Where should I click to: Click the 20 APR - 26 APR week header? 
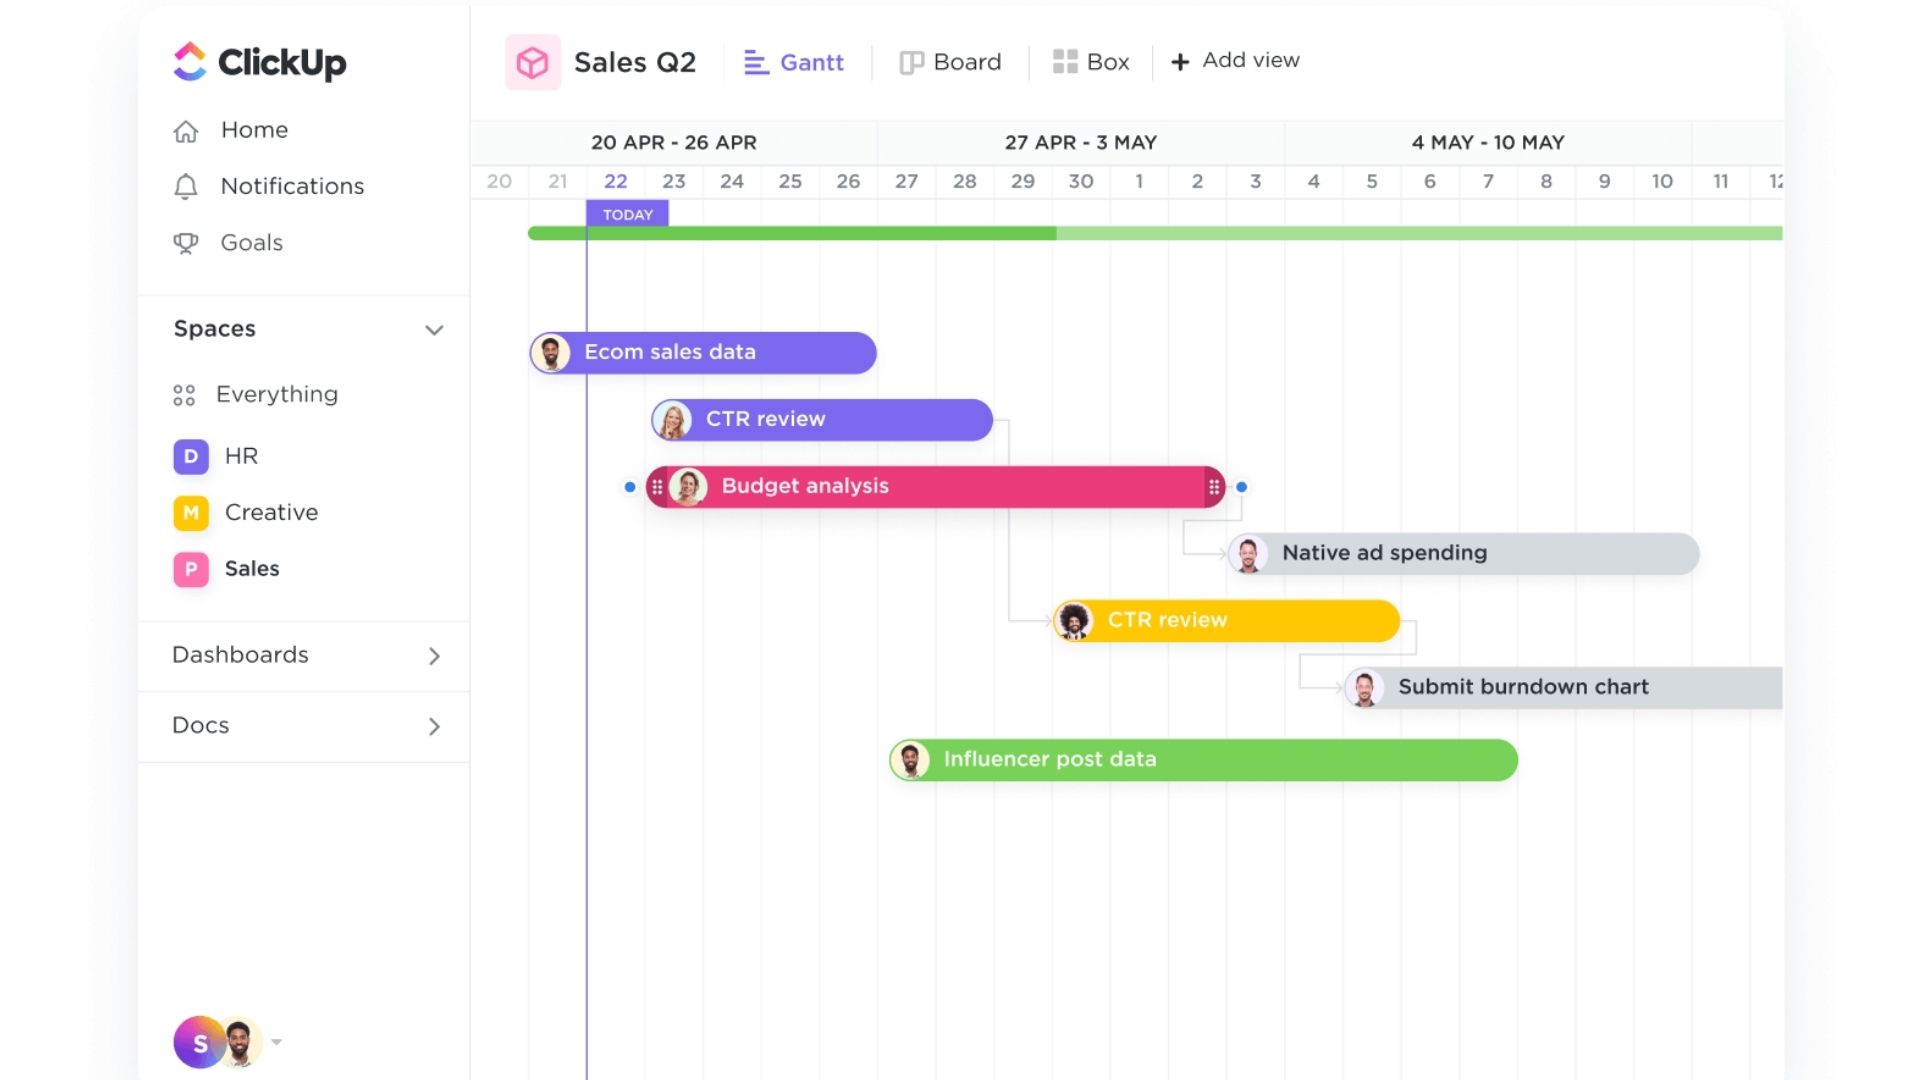(x=673, y=143)
